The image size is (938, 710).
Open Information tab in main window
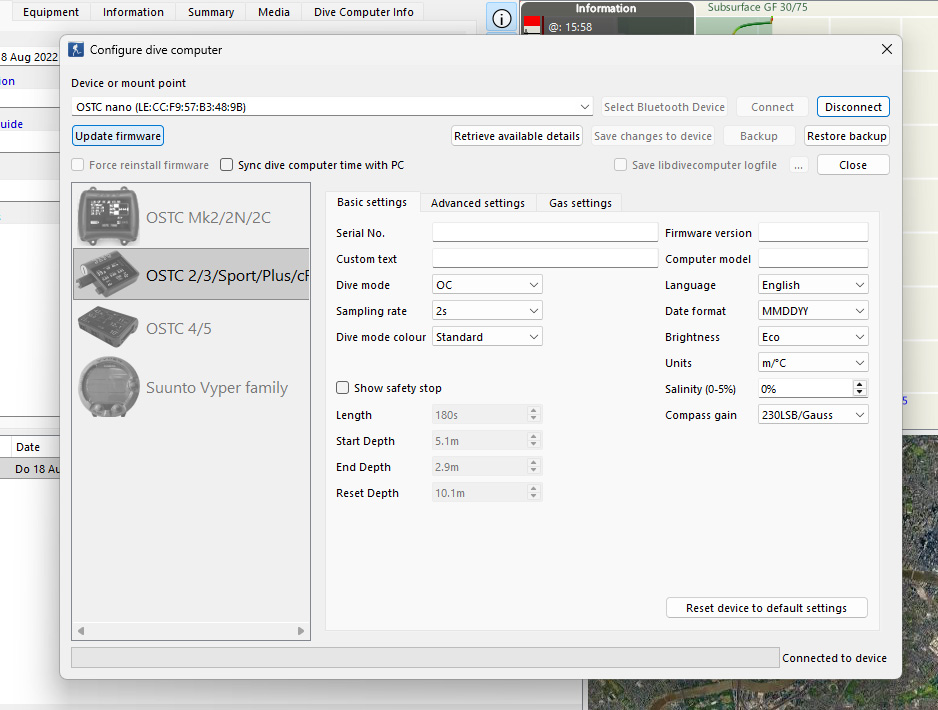133,12
